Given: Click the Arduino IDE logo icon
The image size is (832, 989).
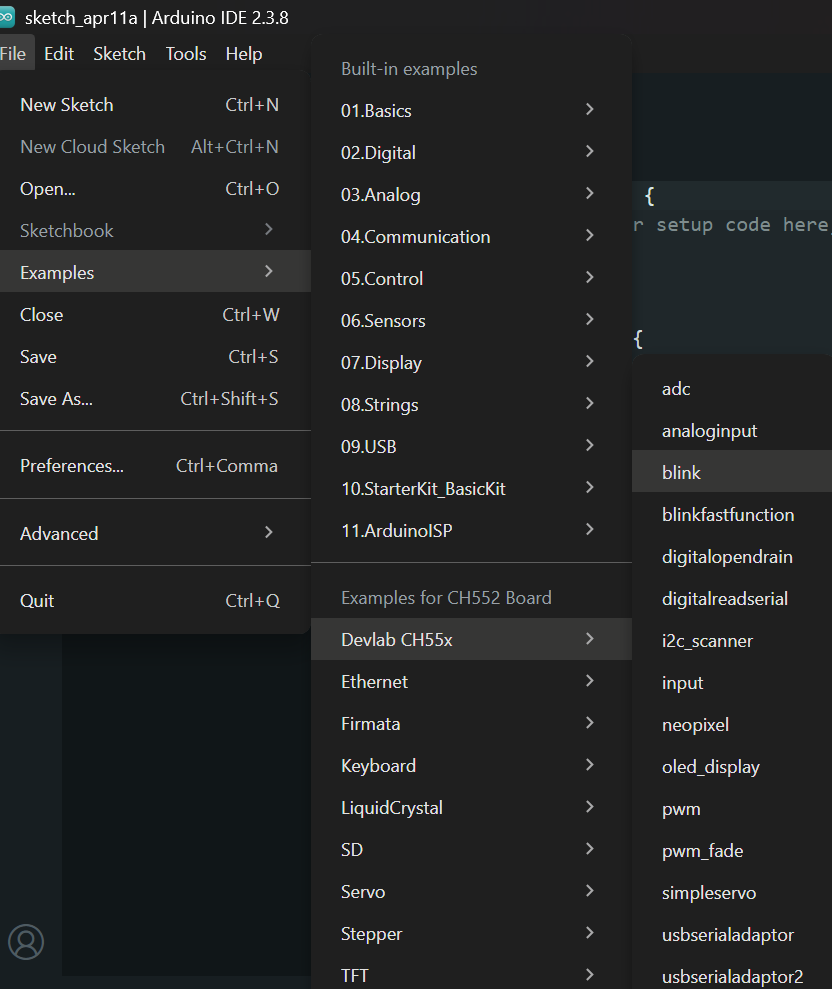Looking at the screenshot, I should (x=6, y=18).
